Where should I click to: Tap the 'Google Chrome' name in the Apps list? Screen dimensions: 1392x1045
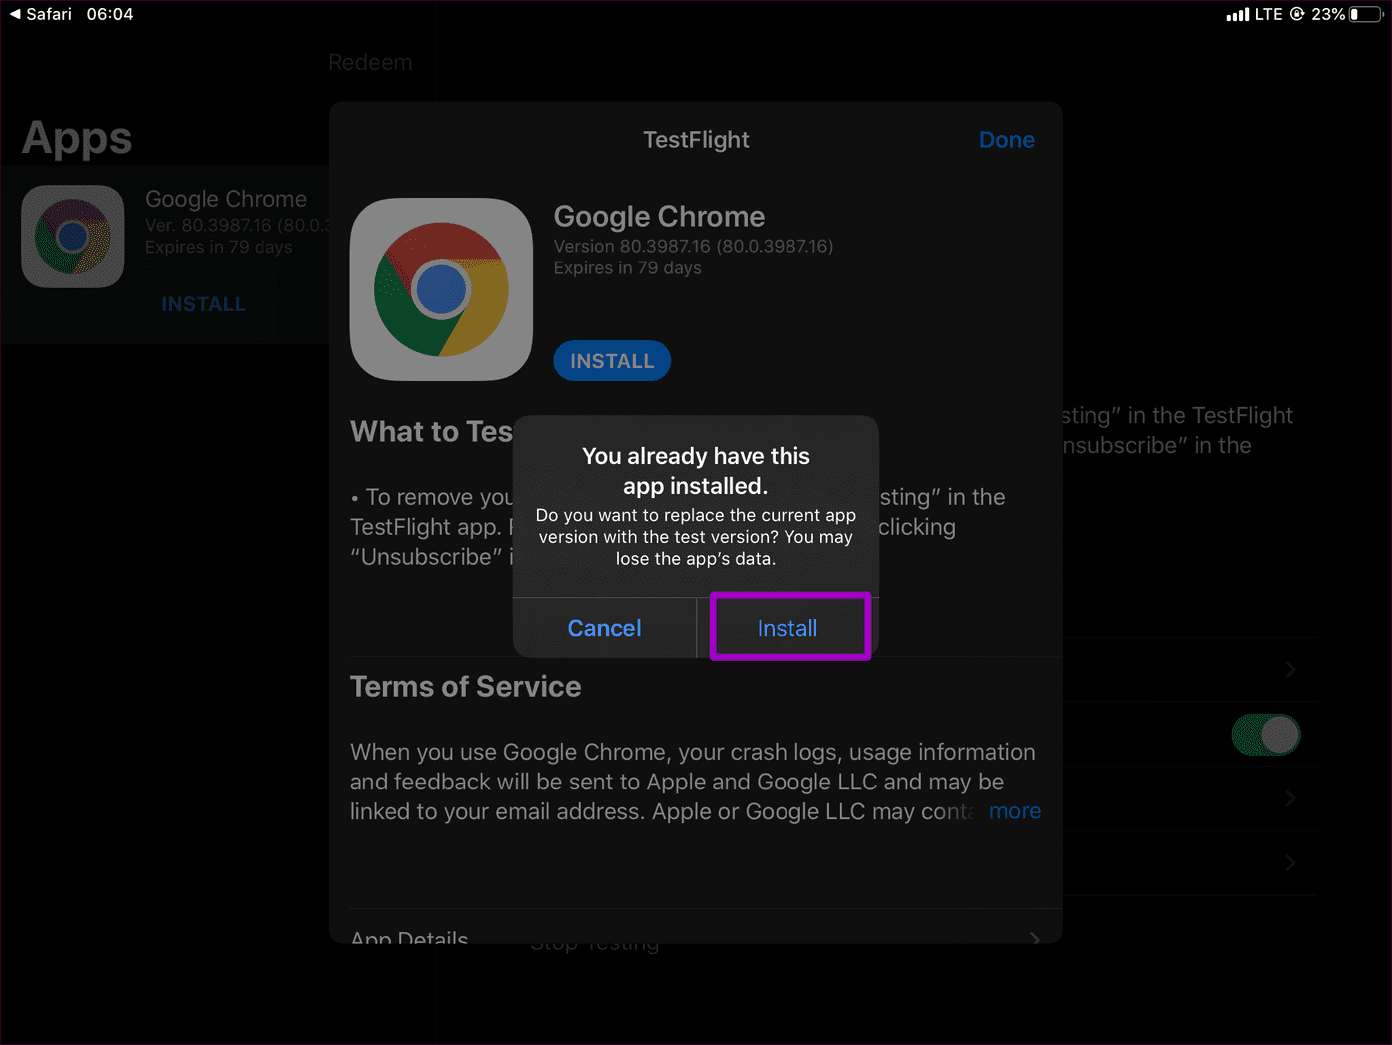(226, 199)
